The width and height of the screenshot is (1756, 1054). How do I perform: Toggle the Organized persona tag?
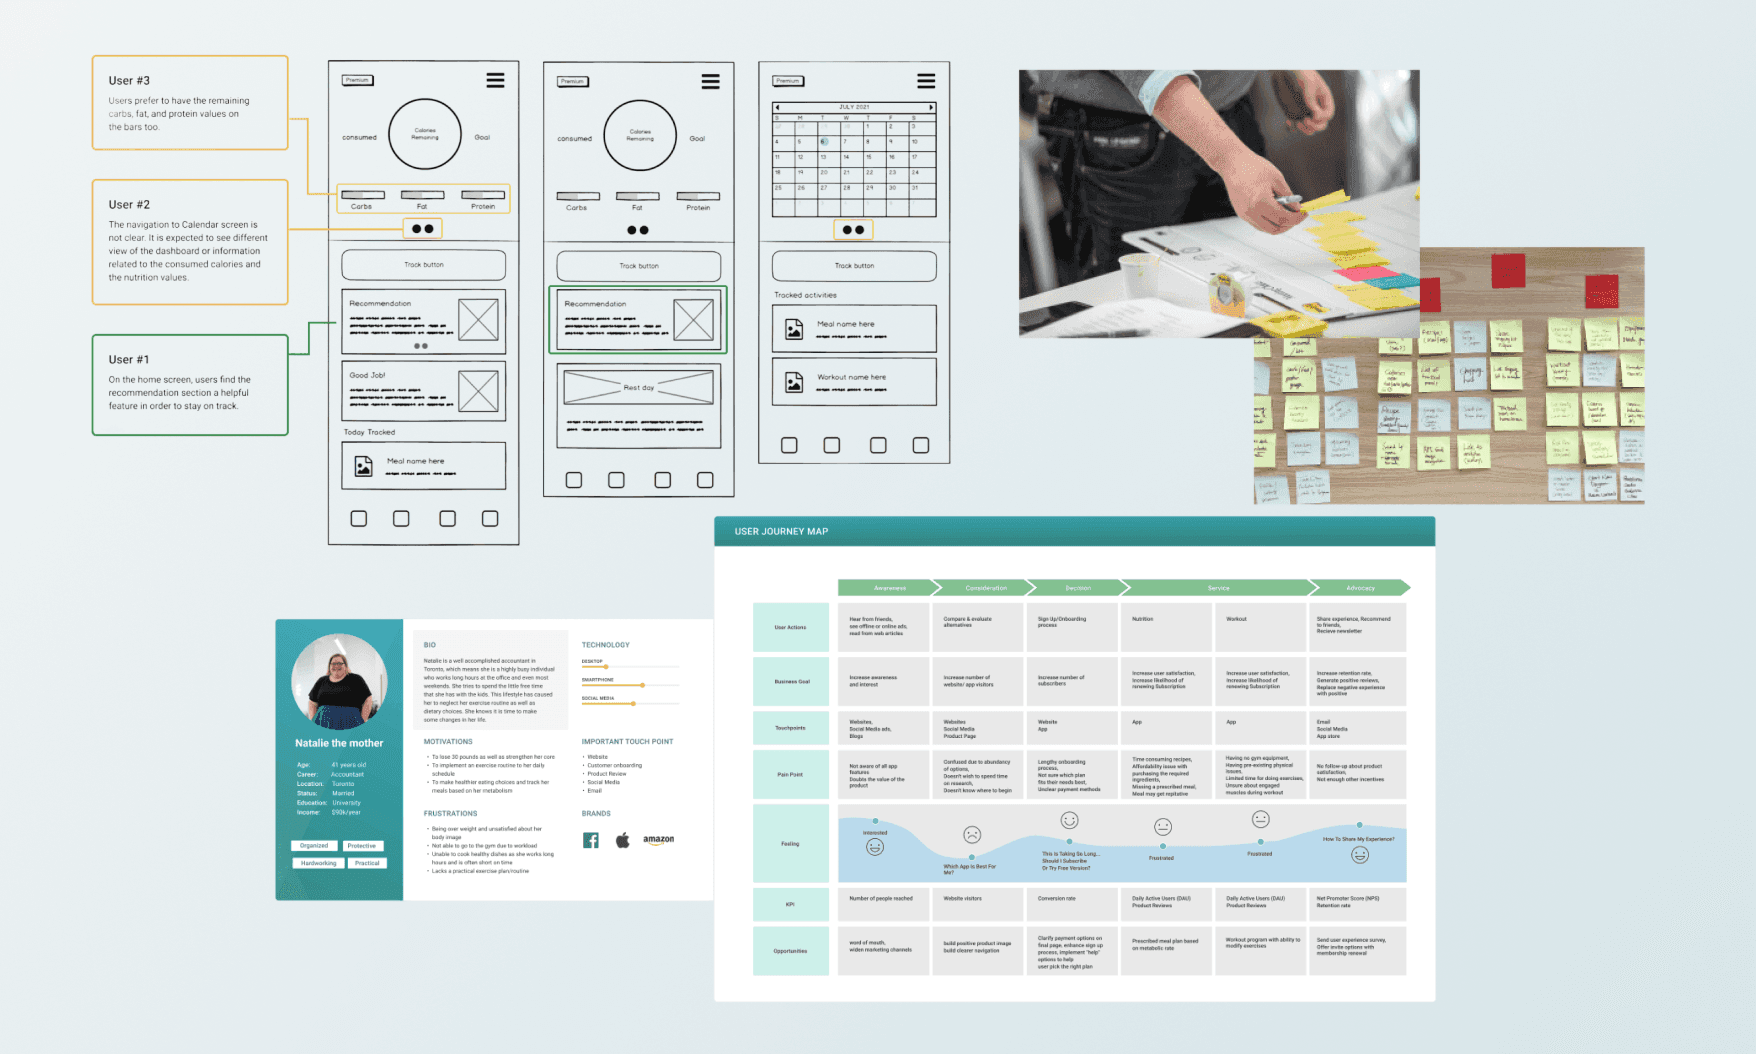314,846
